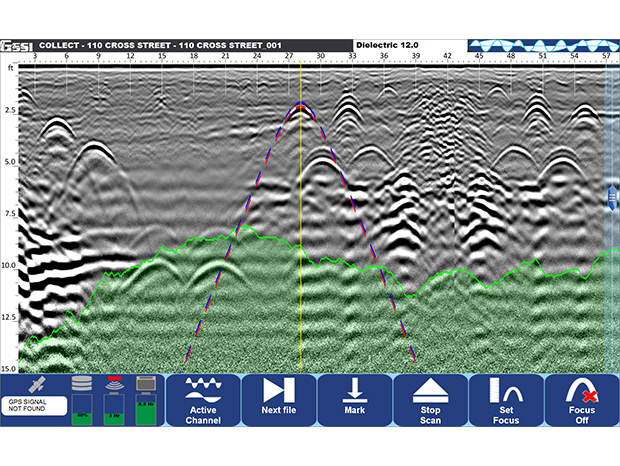Activate the Set Focus tool
The width and height of the screenshot is (620, 466).
506,400
